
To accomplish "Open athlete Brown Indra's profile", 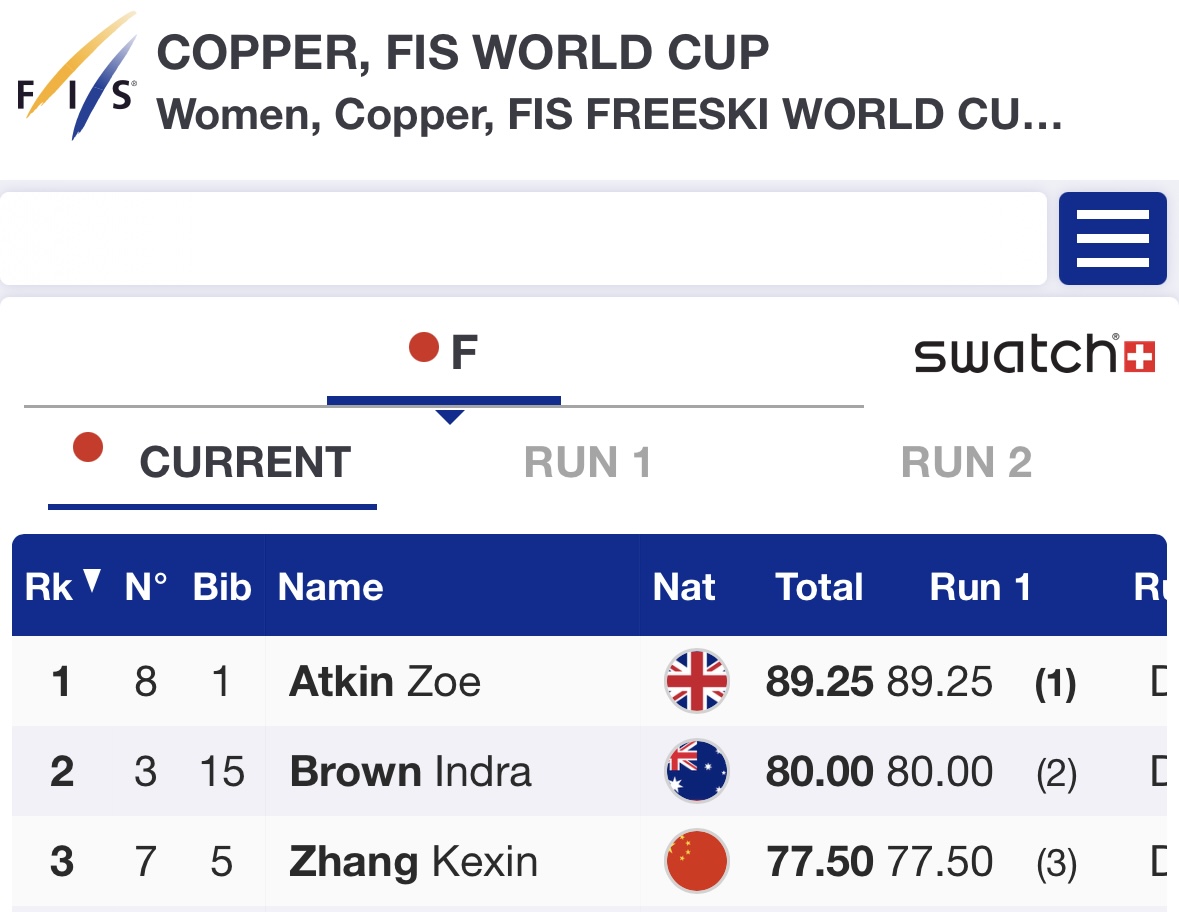I will point(410,772).
